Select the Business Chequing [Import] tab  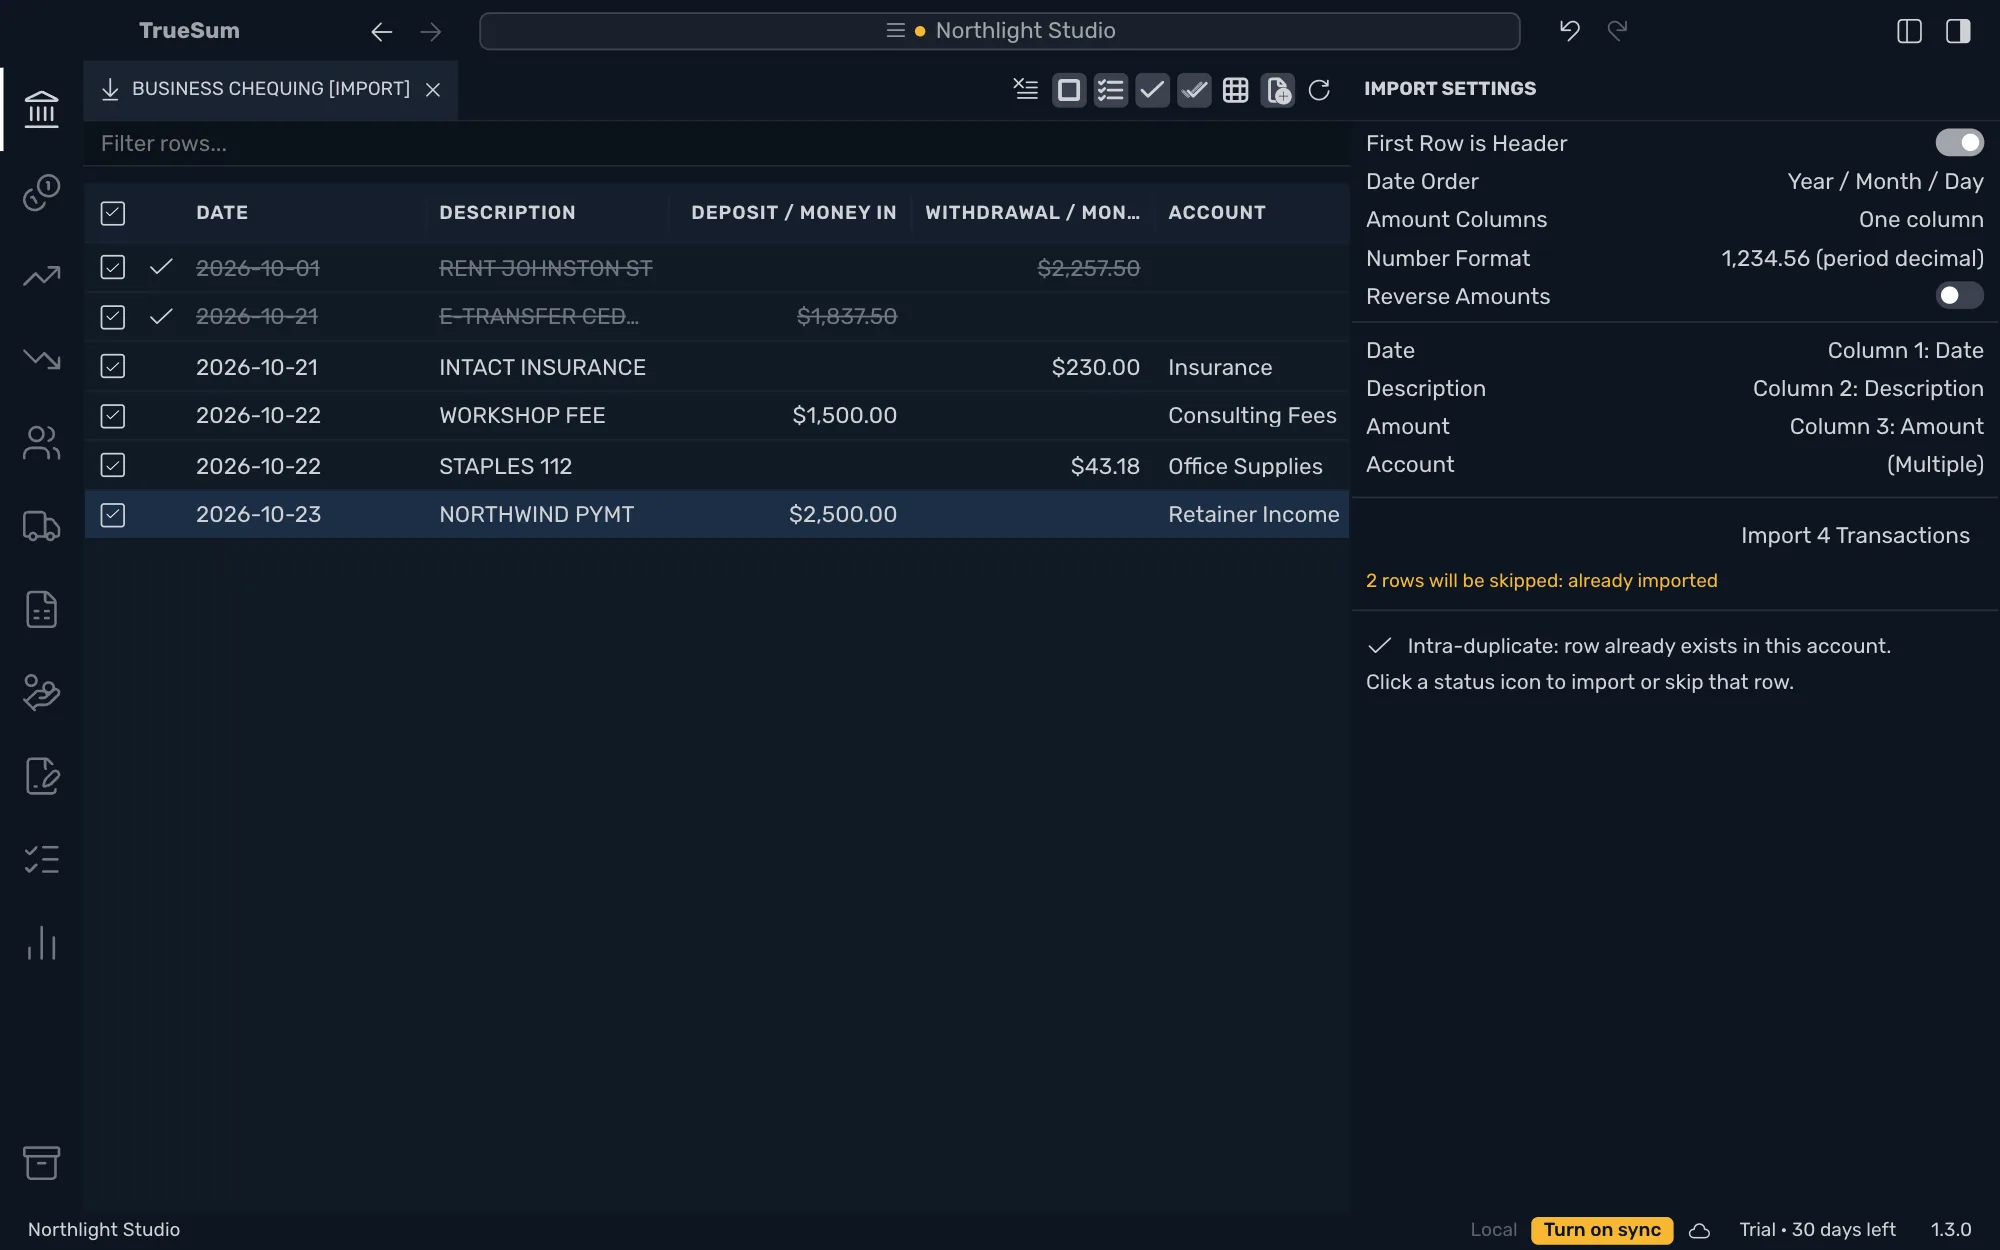(x=271, y=89)
